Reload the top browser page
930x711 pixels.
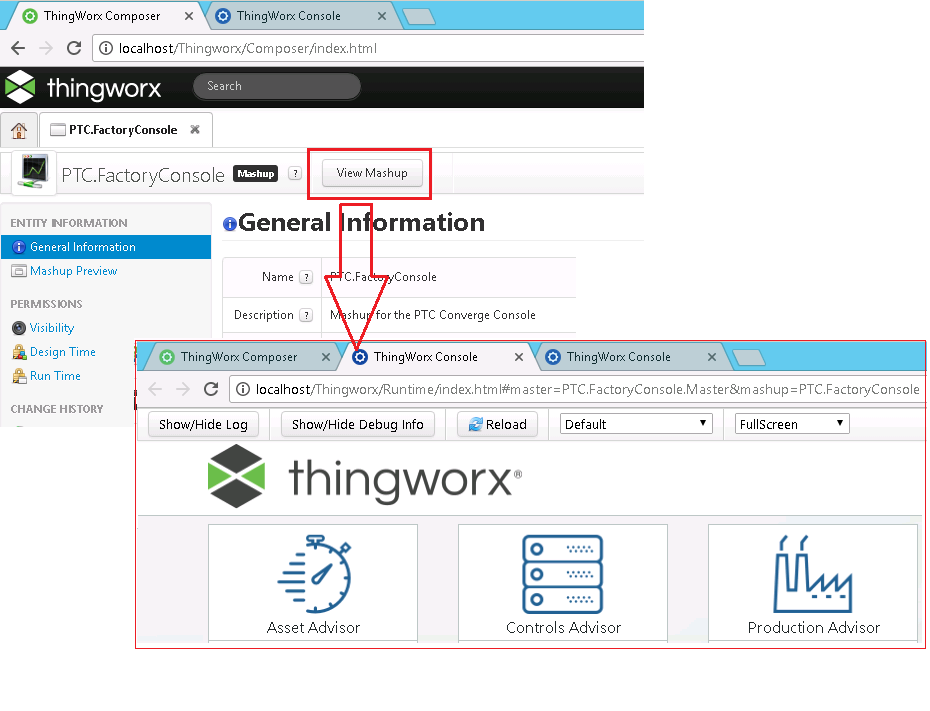[74, 48]
